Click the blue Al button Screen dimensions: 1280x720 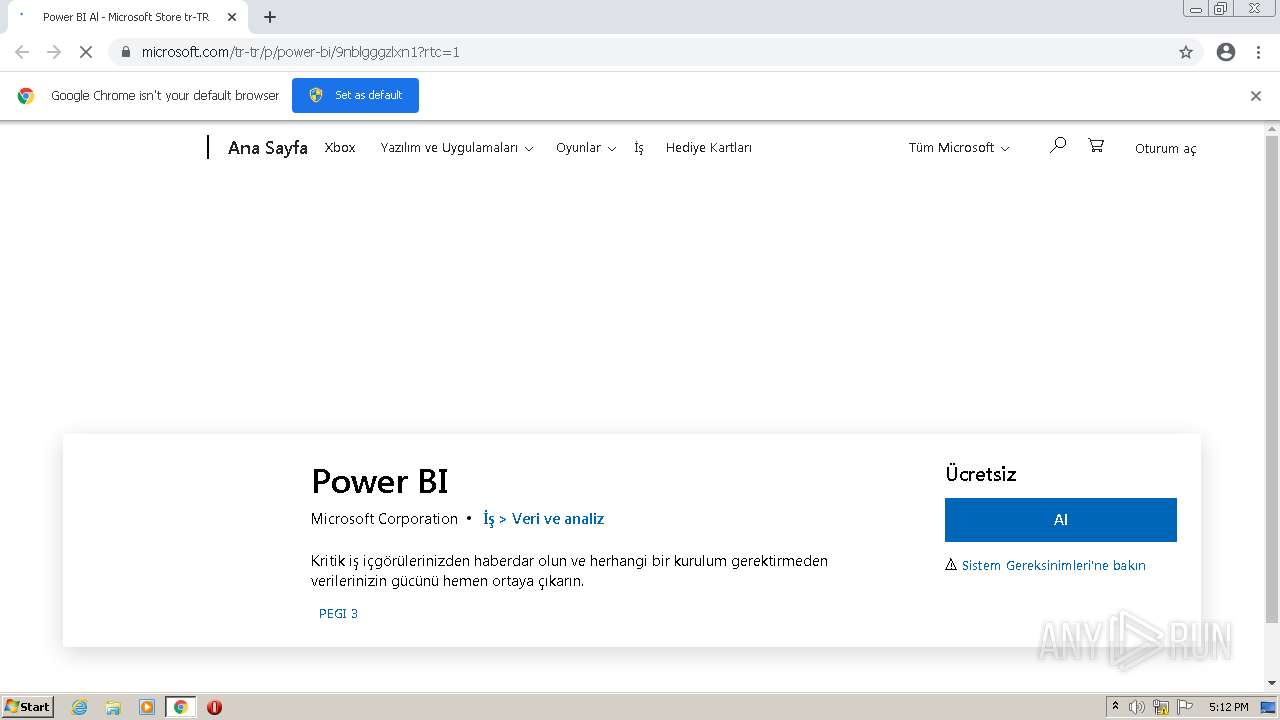(x=1061, y=520)
